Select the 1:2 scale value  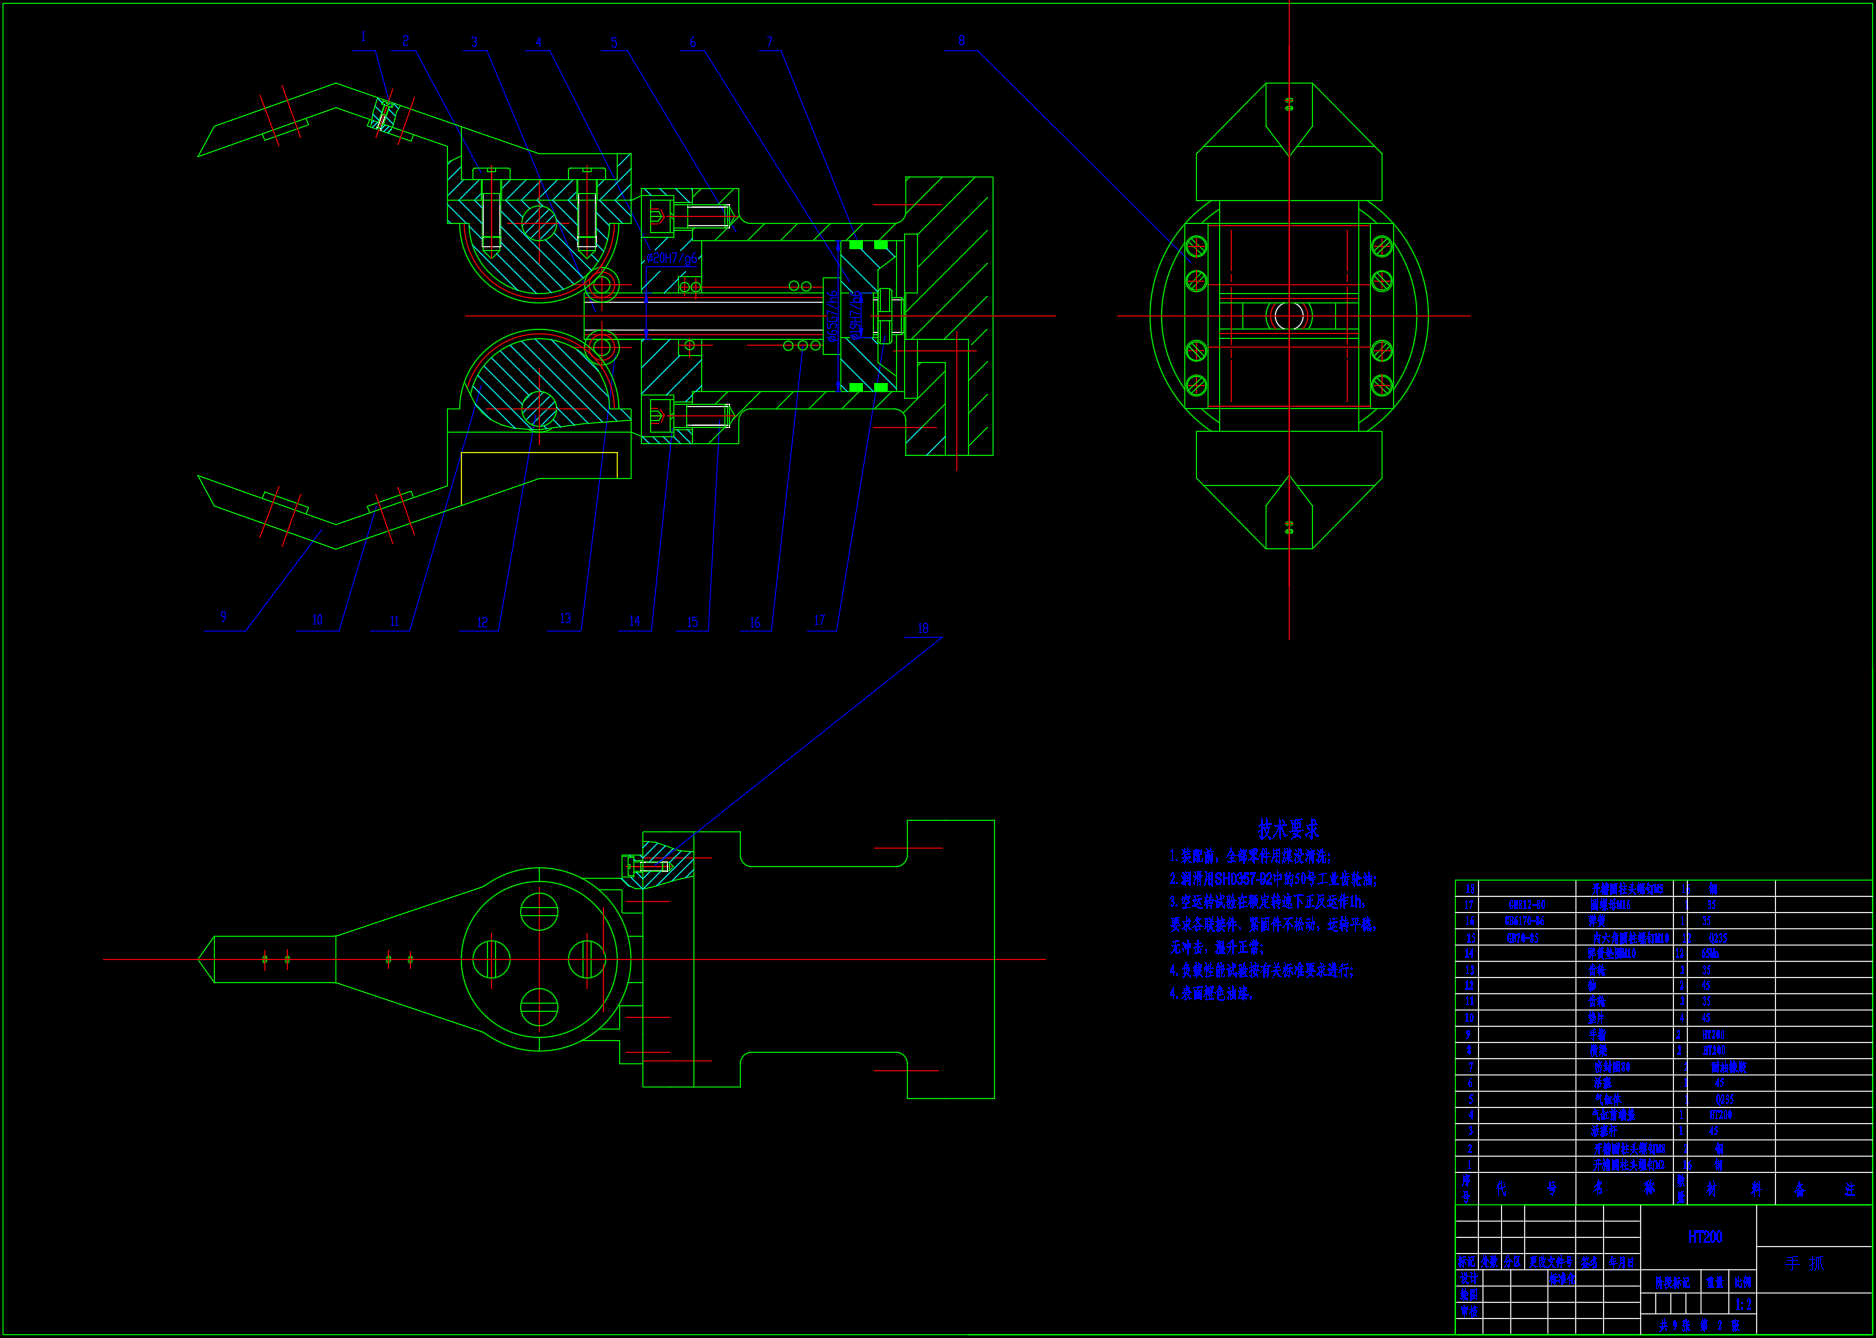[x=1743, y=1304]
